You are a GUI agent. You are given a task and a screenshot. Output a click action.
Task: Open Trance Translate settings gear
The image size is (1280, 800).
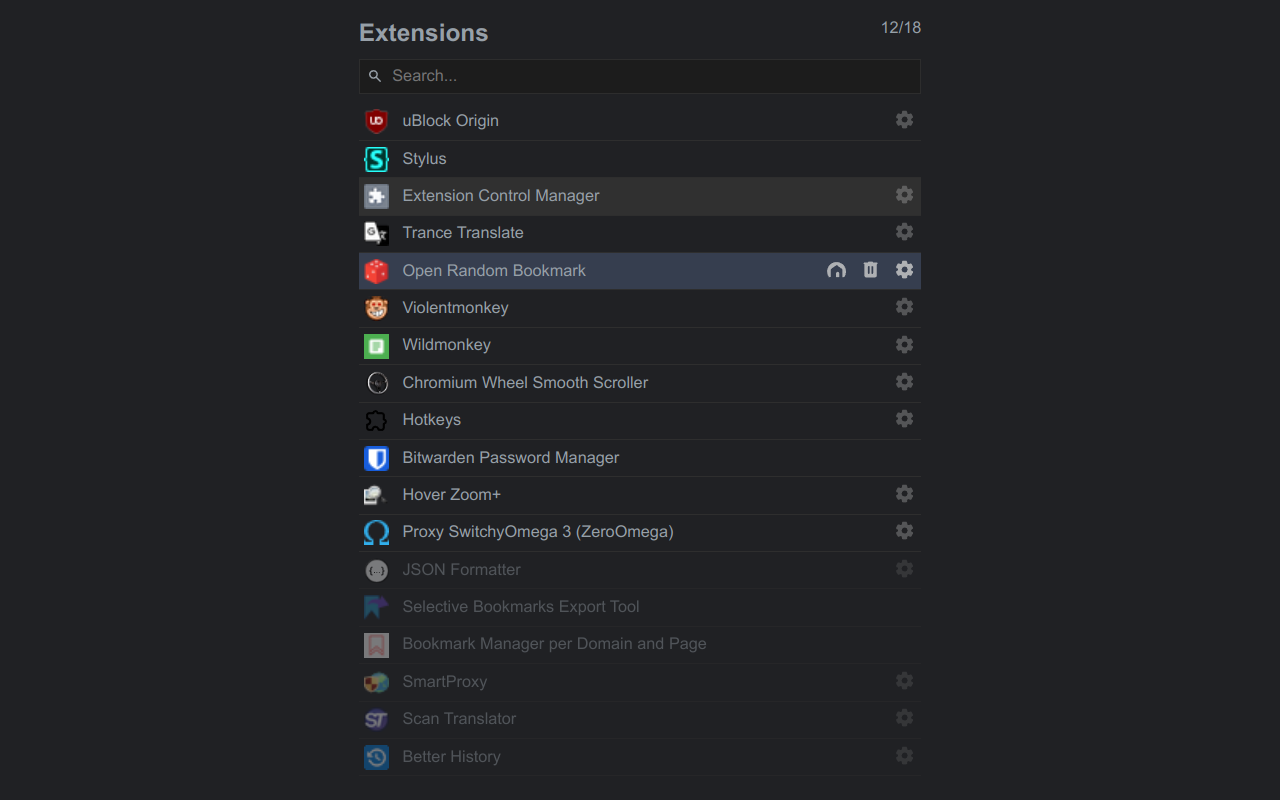click(x=904, y=232)
